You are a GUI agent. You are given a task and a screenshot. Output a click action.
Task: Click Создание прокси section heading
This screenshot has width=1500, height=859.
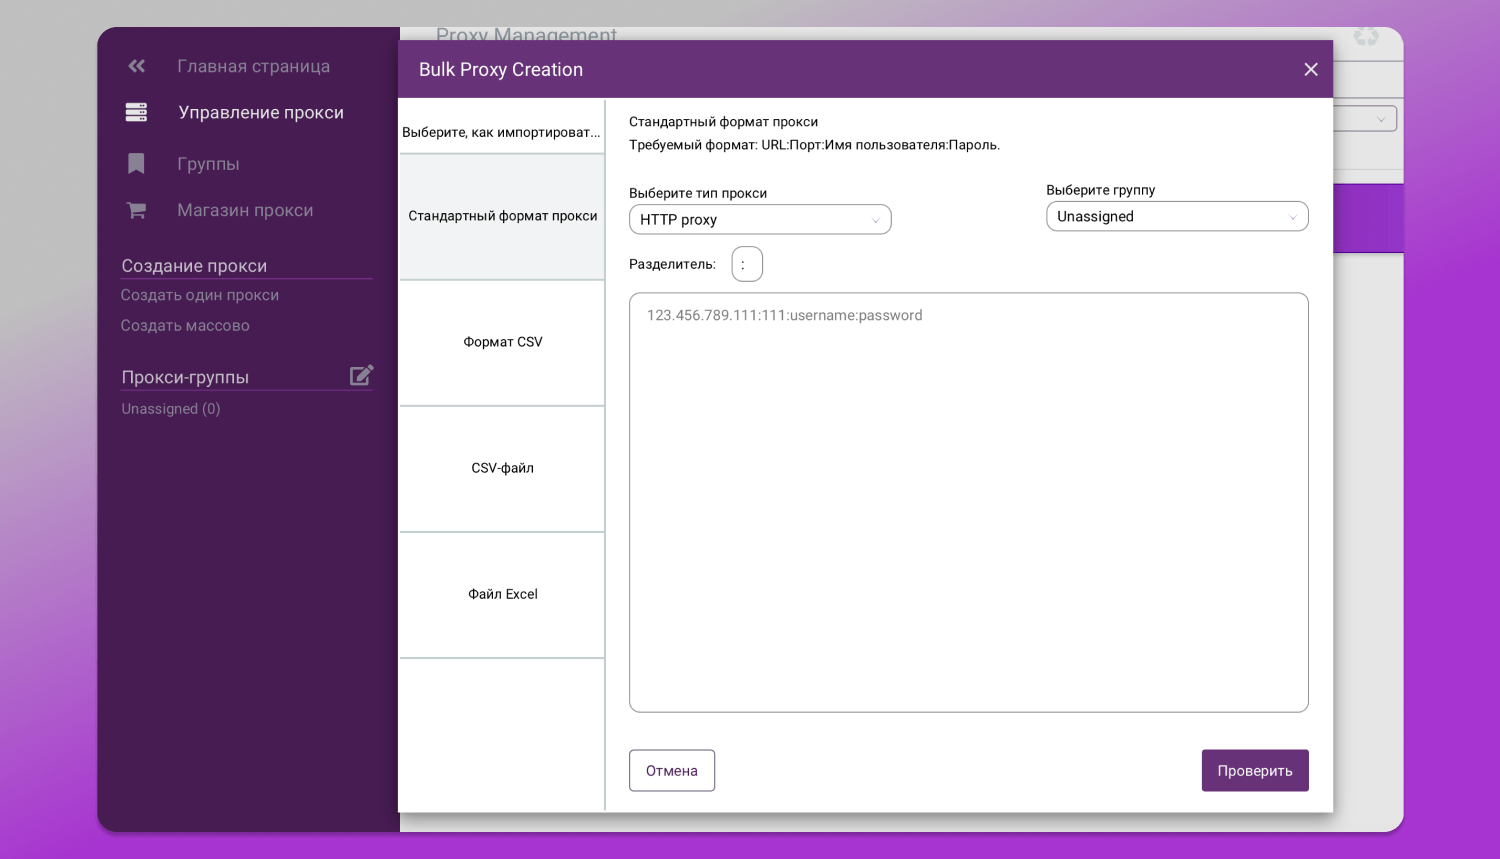(194, 266)
